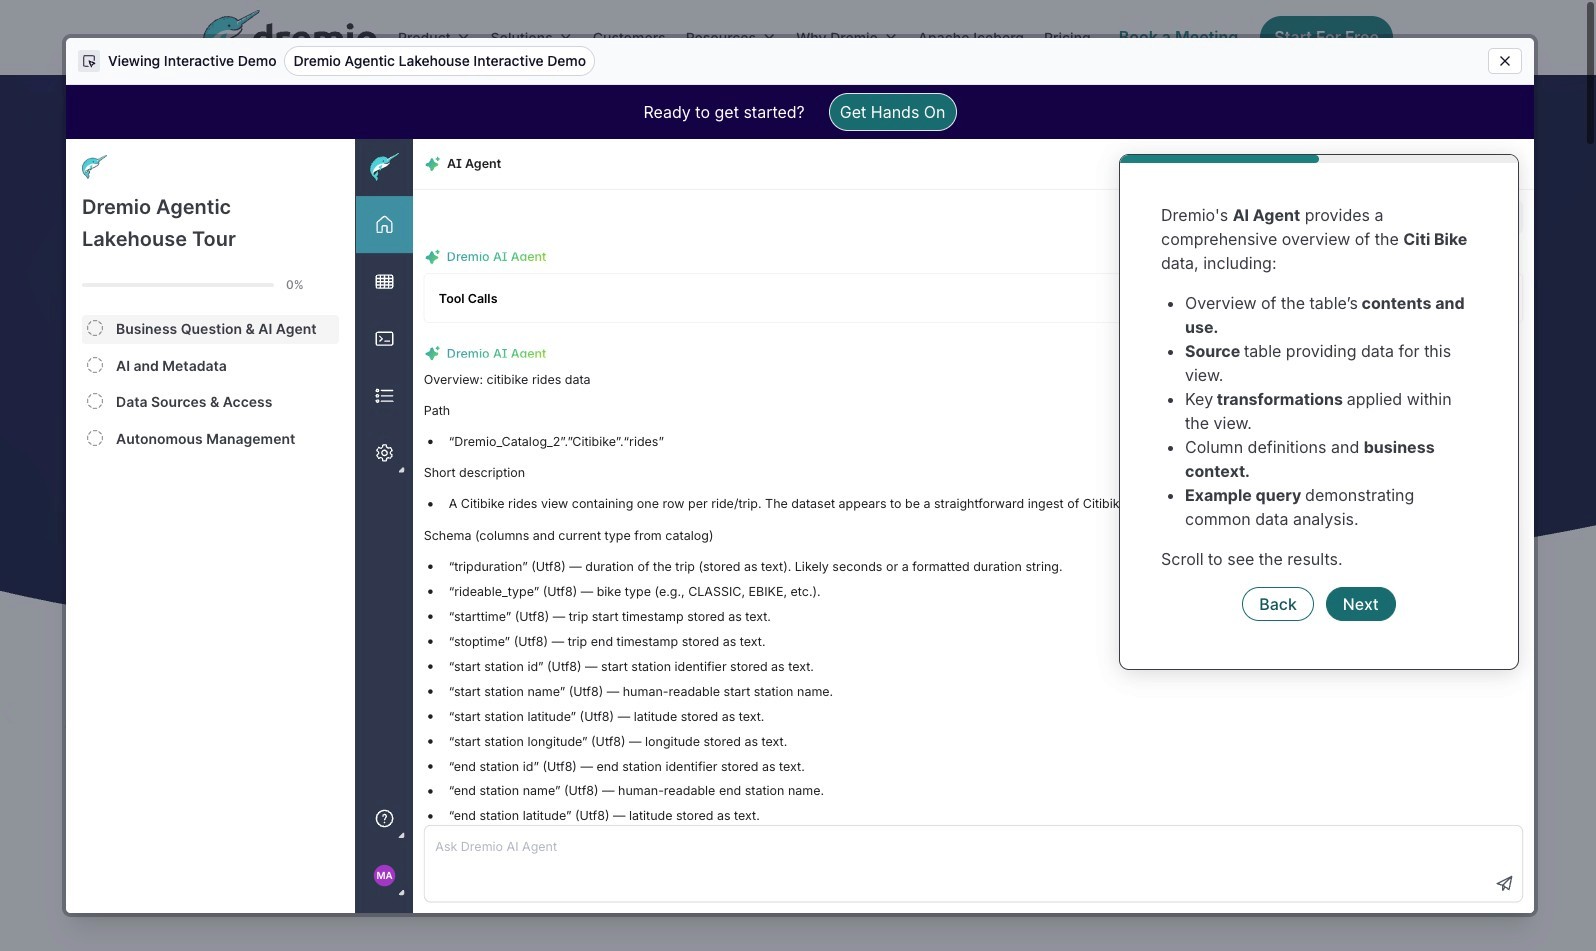Open Why Dremio menu in website header
This screenshot has width=1596, height=951.
tap(846, 35)
